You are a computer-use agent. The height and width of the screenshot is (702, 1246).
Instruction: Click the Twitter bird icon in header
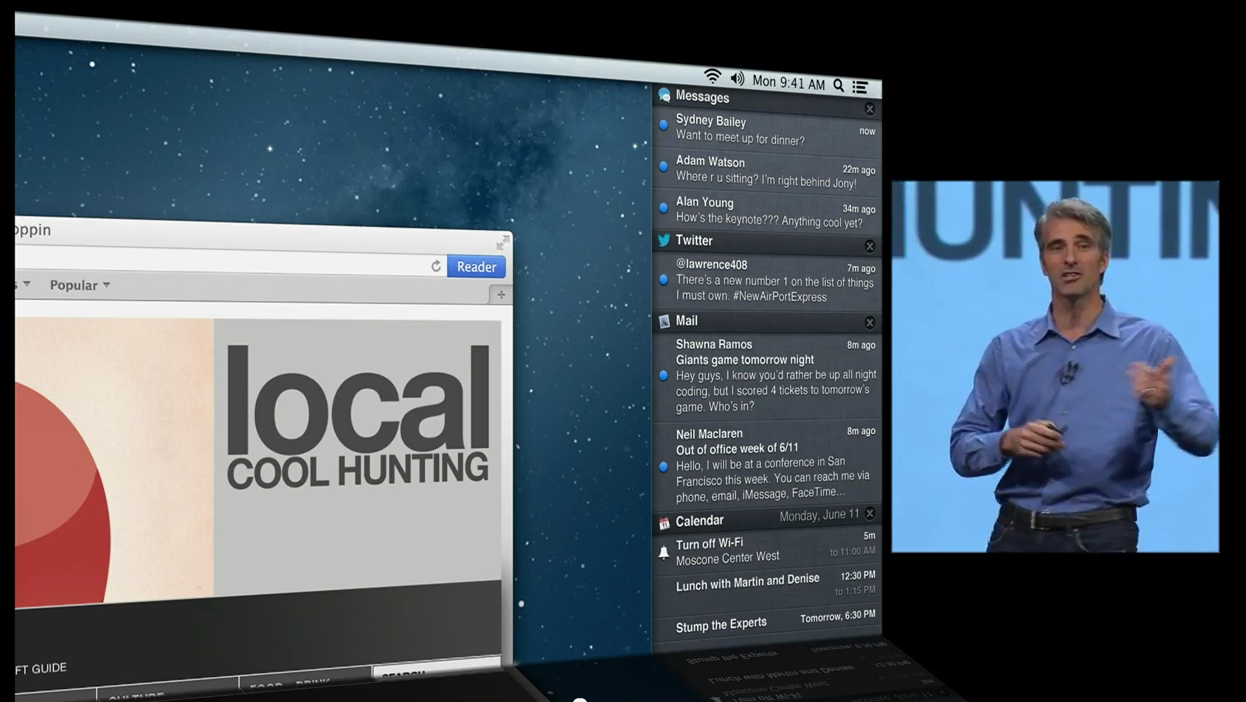point(664,240)
